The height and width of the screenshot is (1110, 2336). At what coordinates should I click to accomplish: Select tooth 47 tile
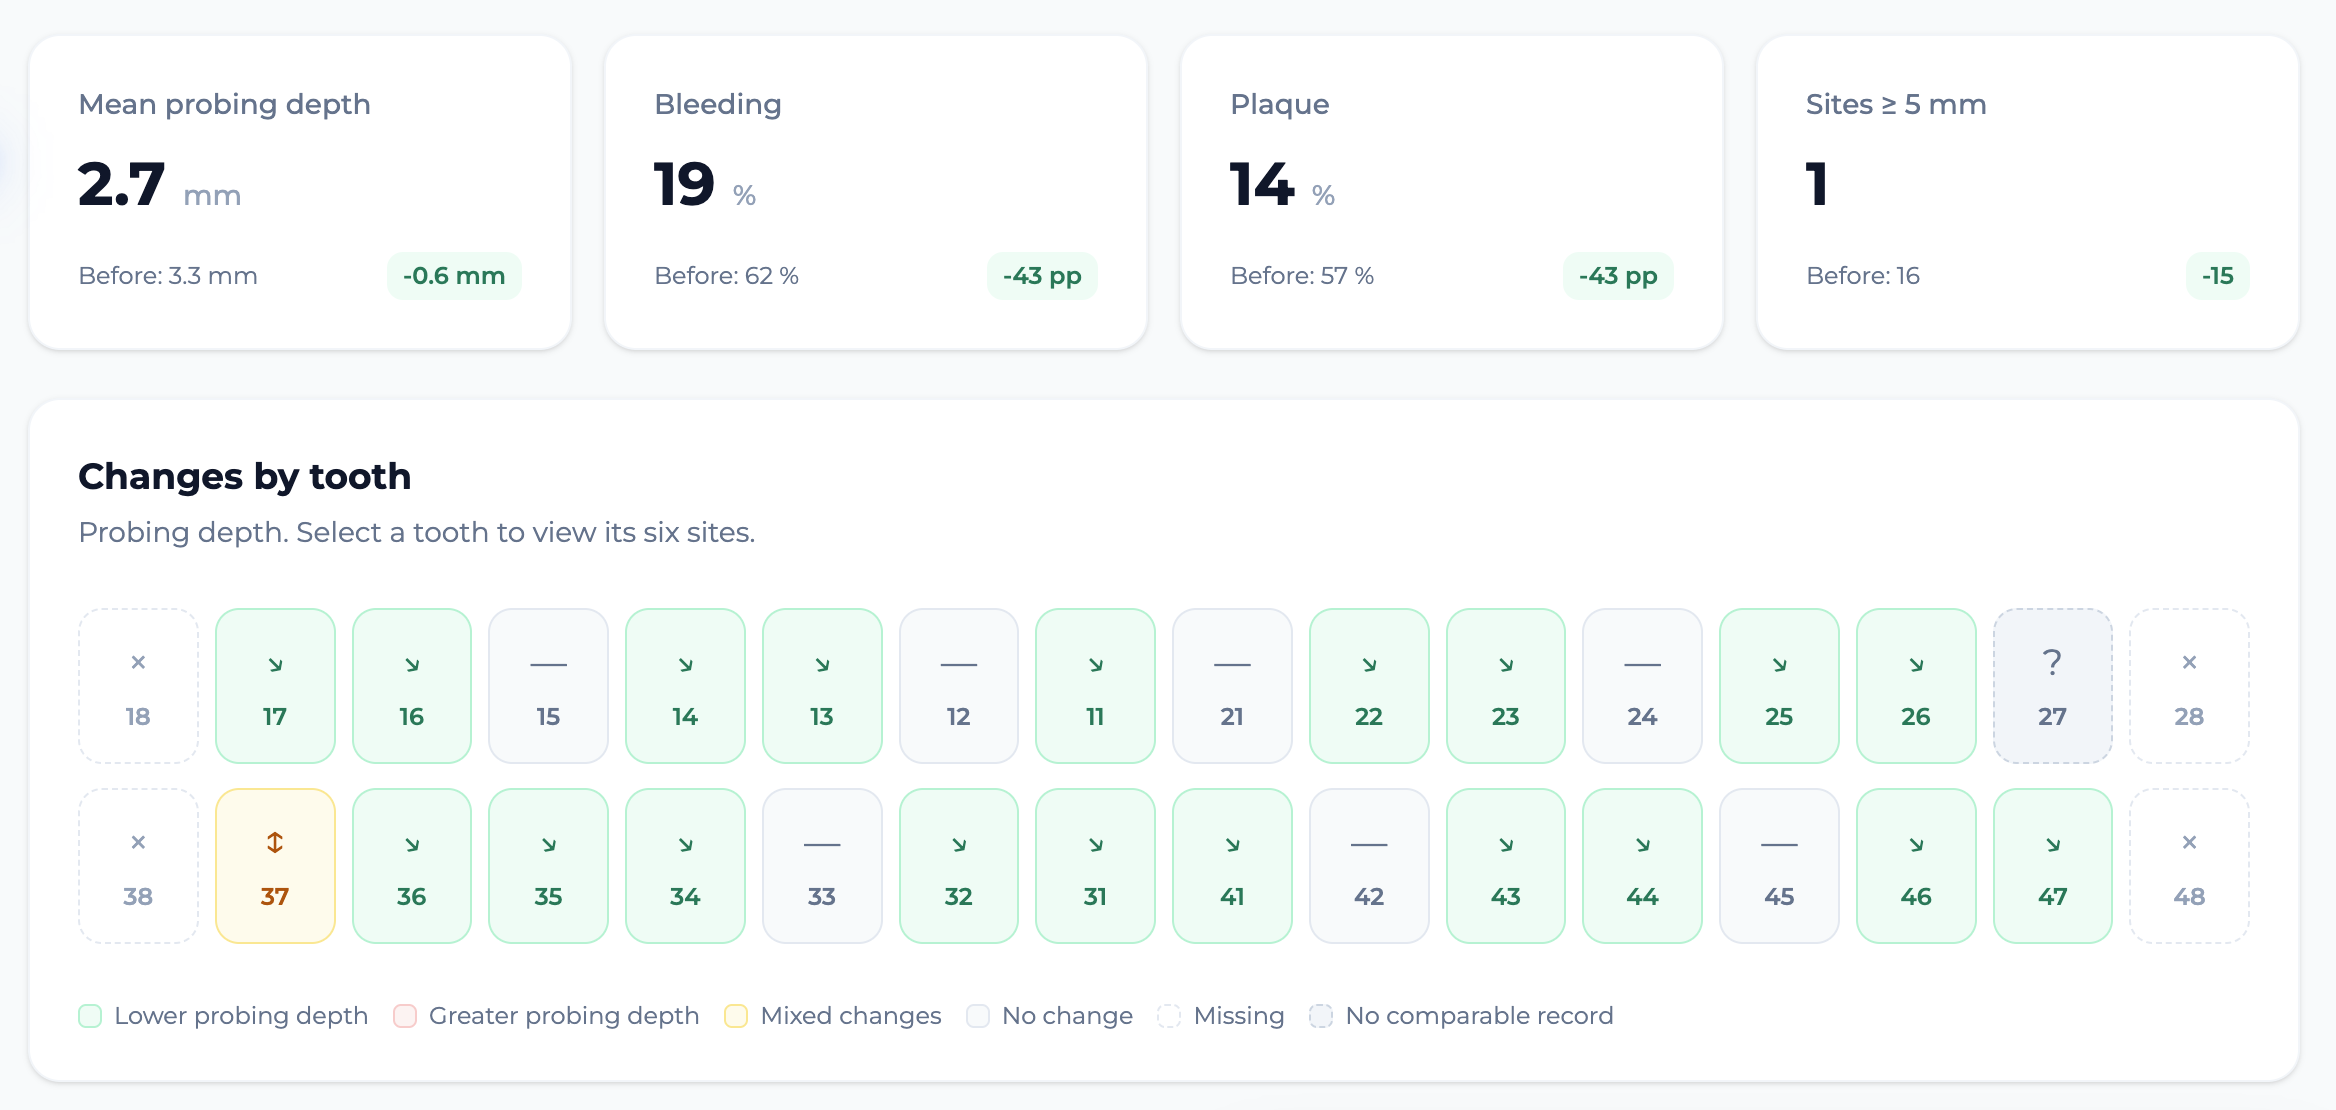coord(2053,866)
